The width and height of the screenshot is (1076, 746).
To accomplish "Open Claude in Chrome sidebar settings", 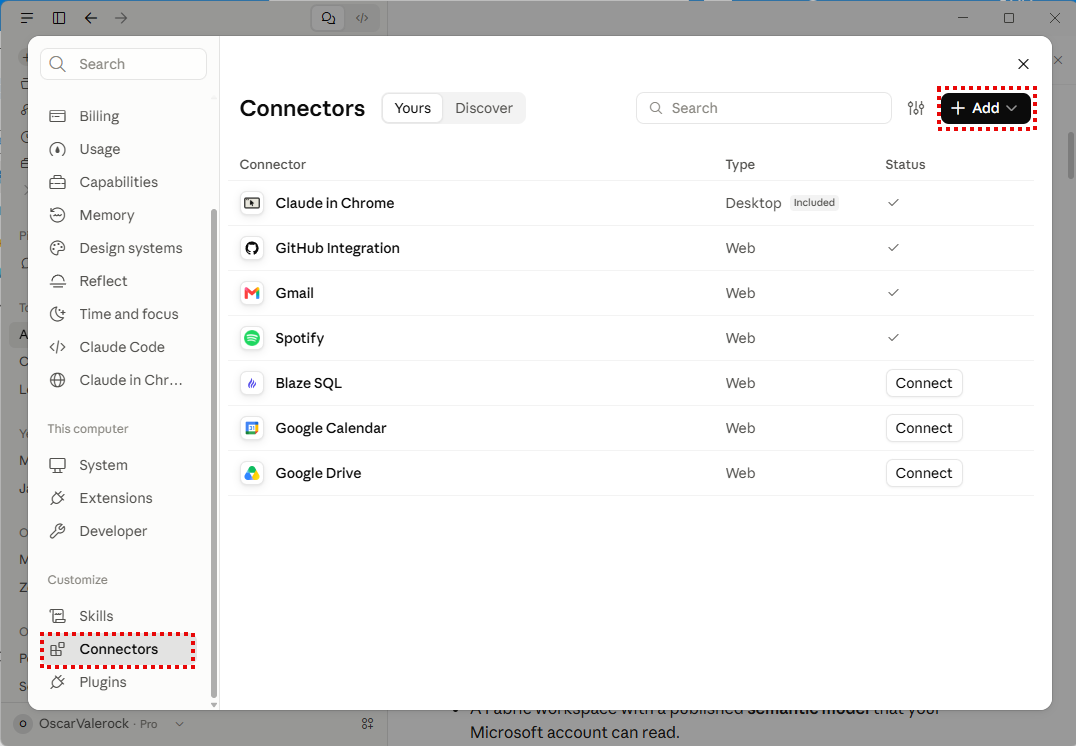I will 124,380.
